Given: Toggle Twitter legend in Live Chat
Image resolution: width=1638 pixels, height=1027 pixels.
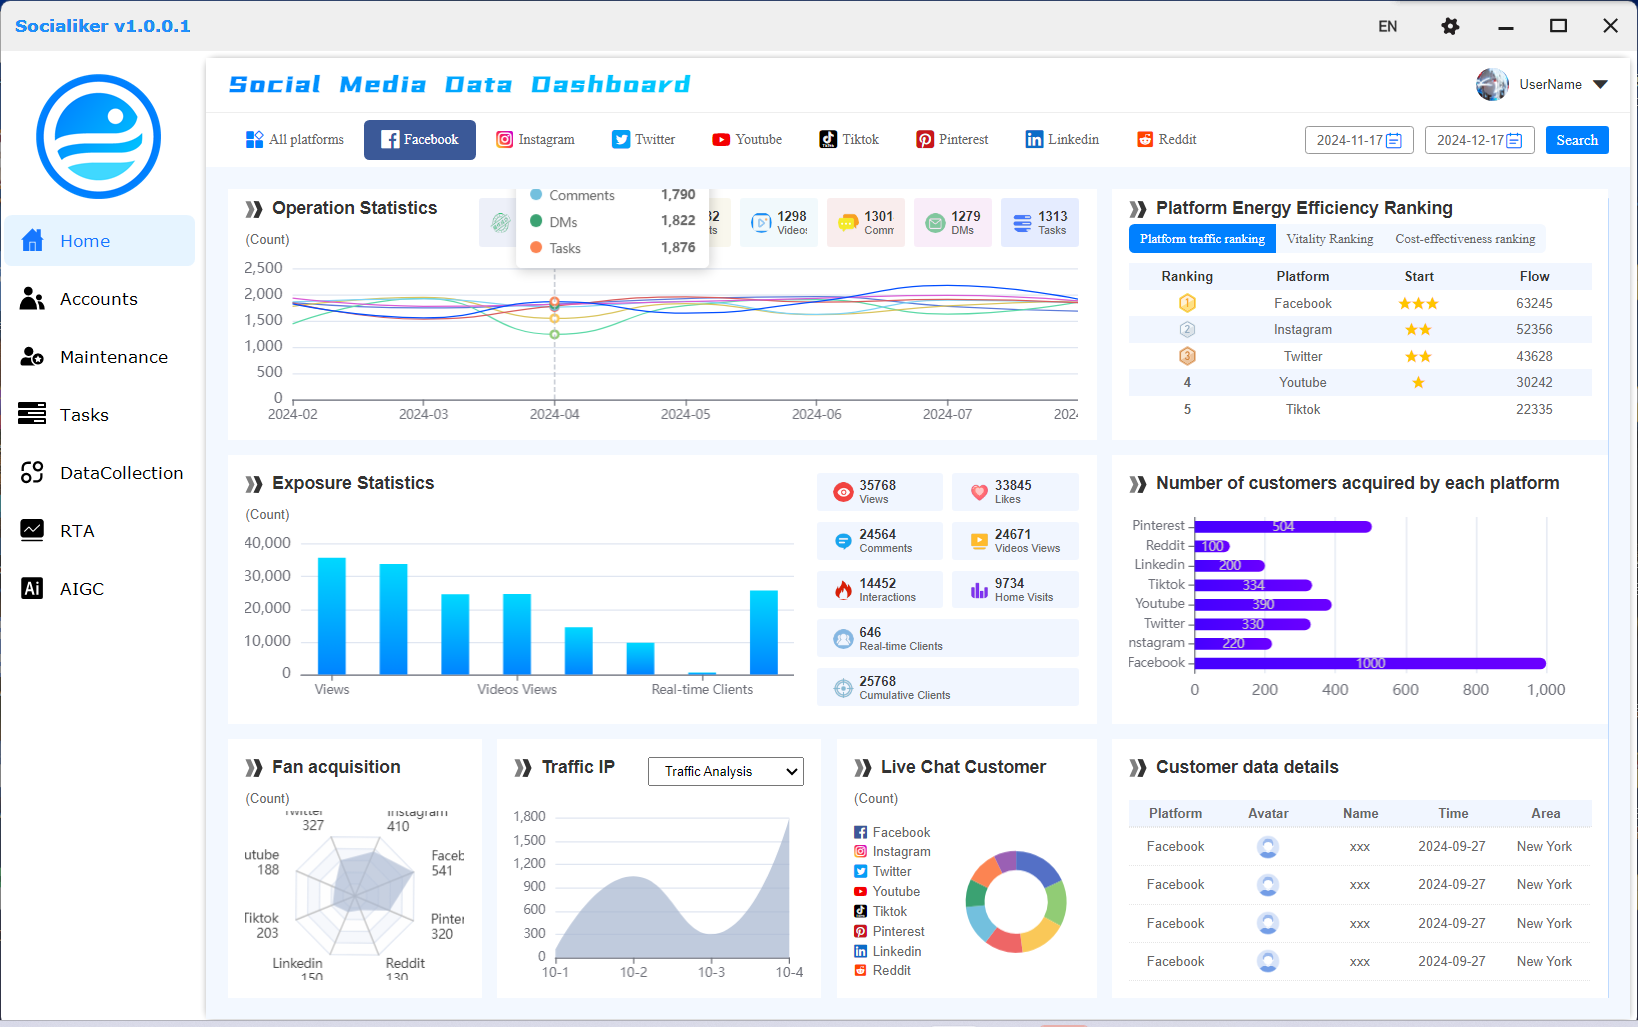Looking at the screenshot, I should pyautogui.click(x=882, y=871).
